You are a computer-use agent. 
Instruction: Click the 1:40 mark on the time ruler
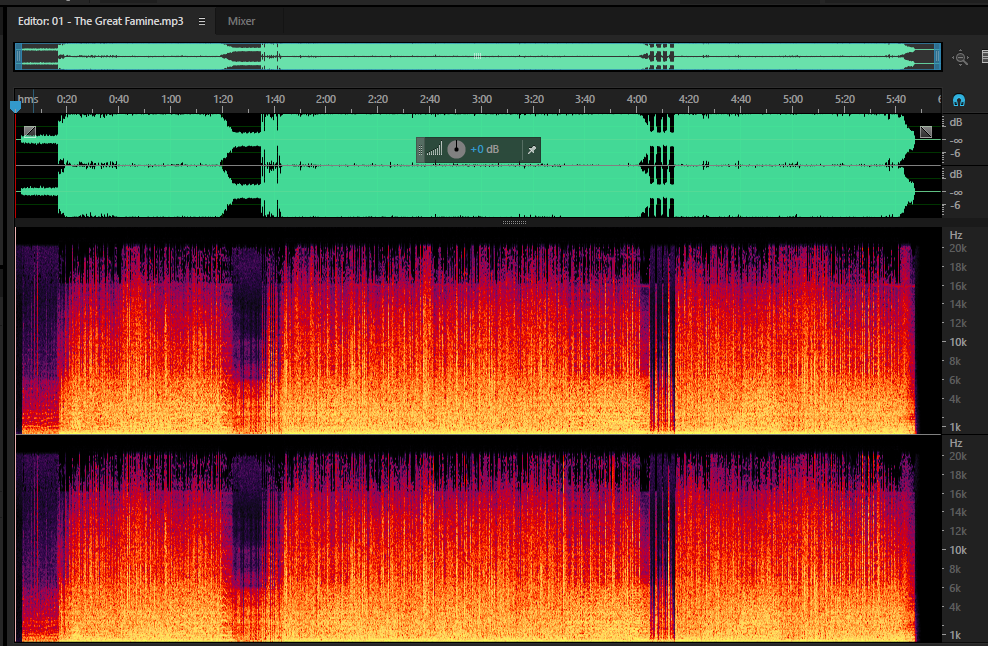tap(275, 99)
